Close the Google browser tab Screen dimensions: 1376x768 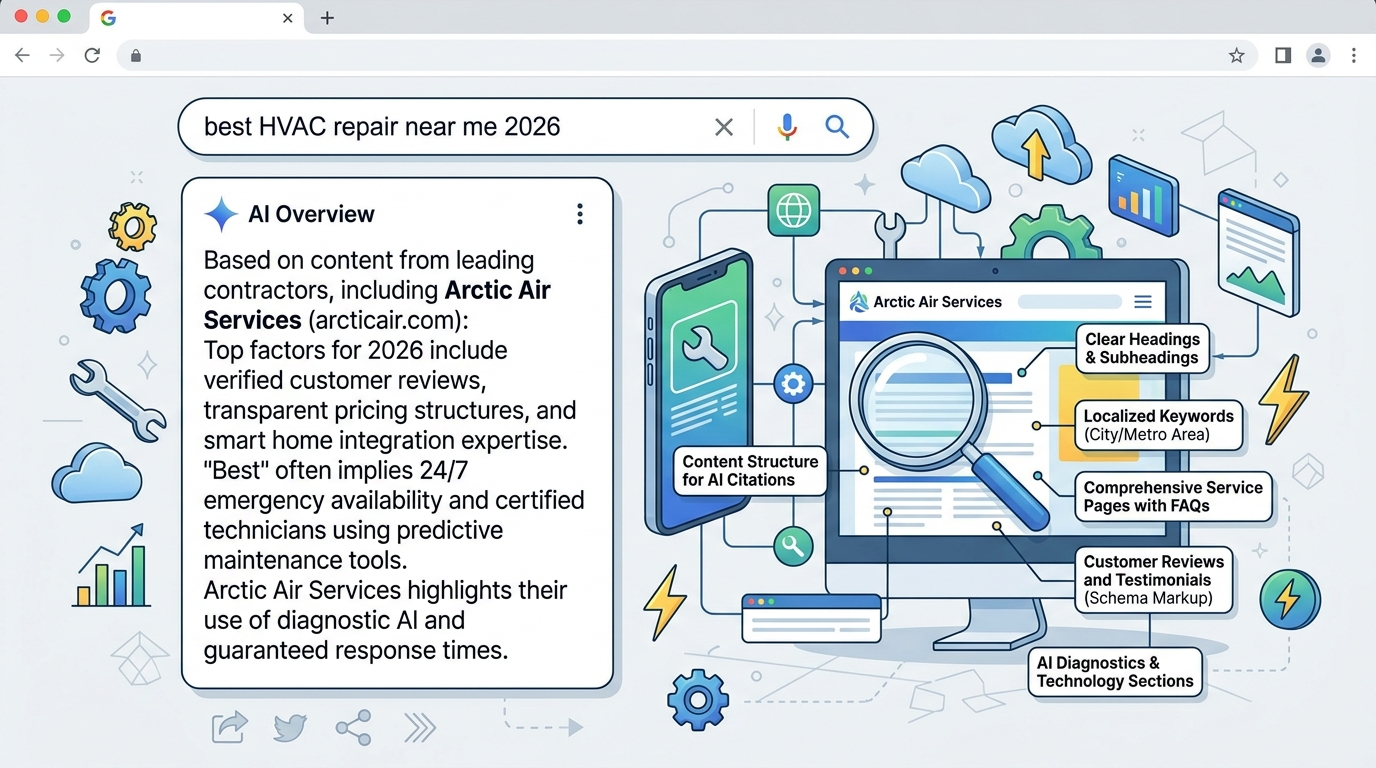(288, 18)
